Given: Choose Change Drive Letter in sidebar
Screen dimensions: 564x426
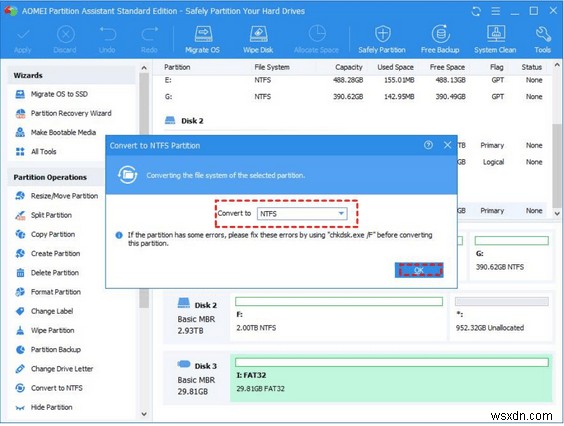Looking at the screenshot, I should (x=54, y=369).
